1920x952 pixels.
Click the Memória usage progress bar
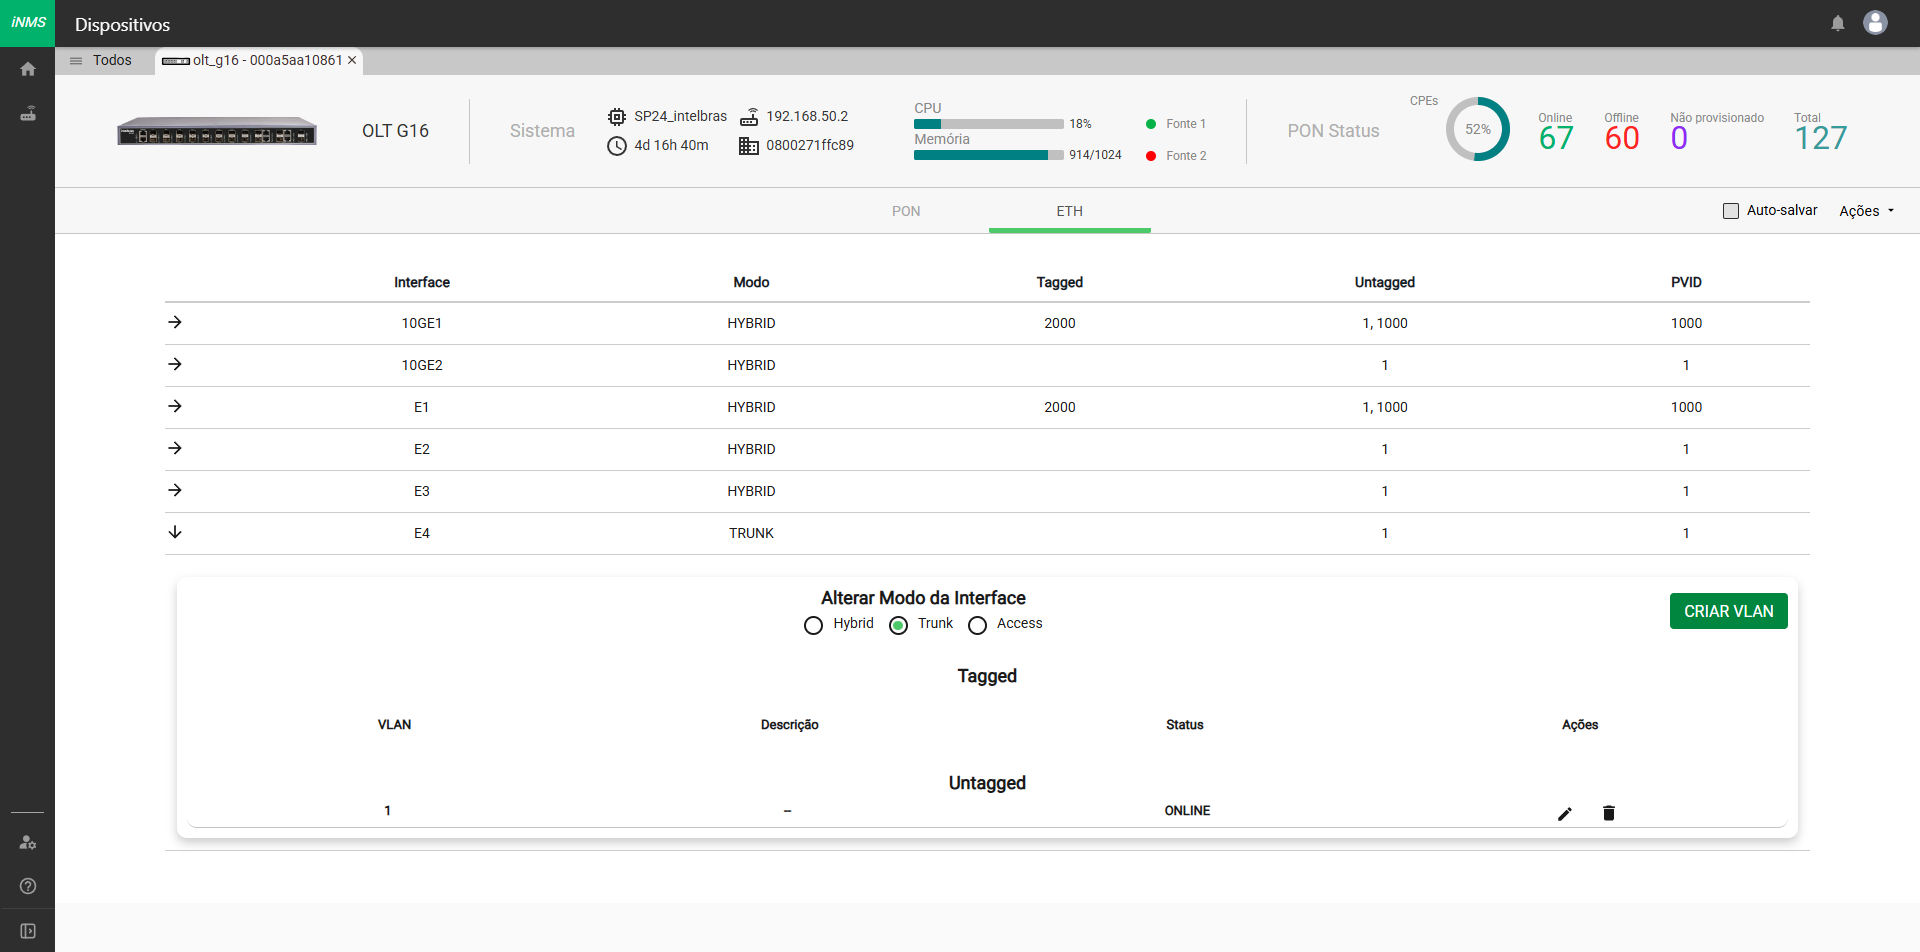pyautogui.click(x=988, y=155)
